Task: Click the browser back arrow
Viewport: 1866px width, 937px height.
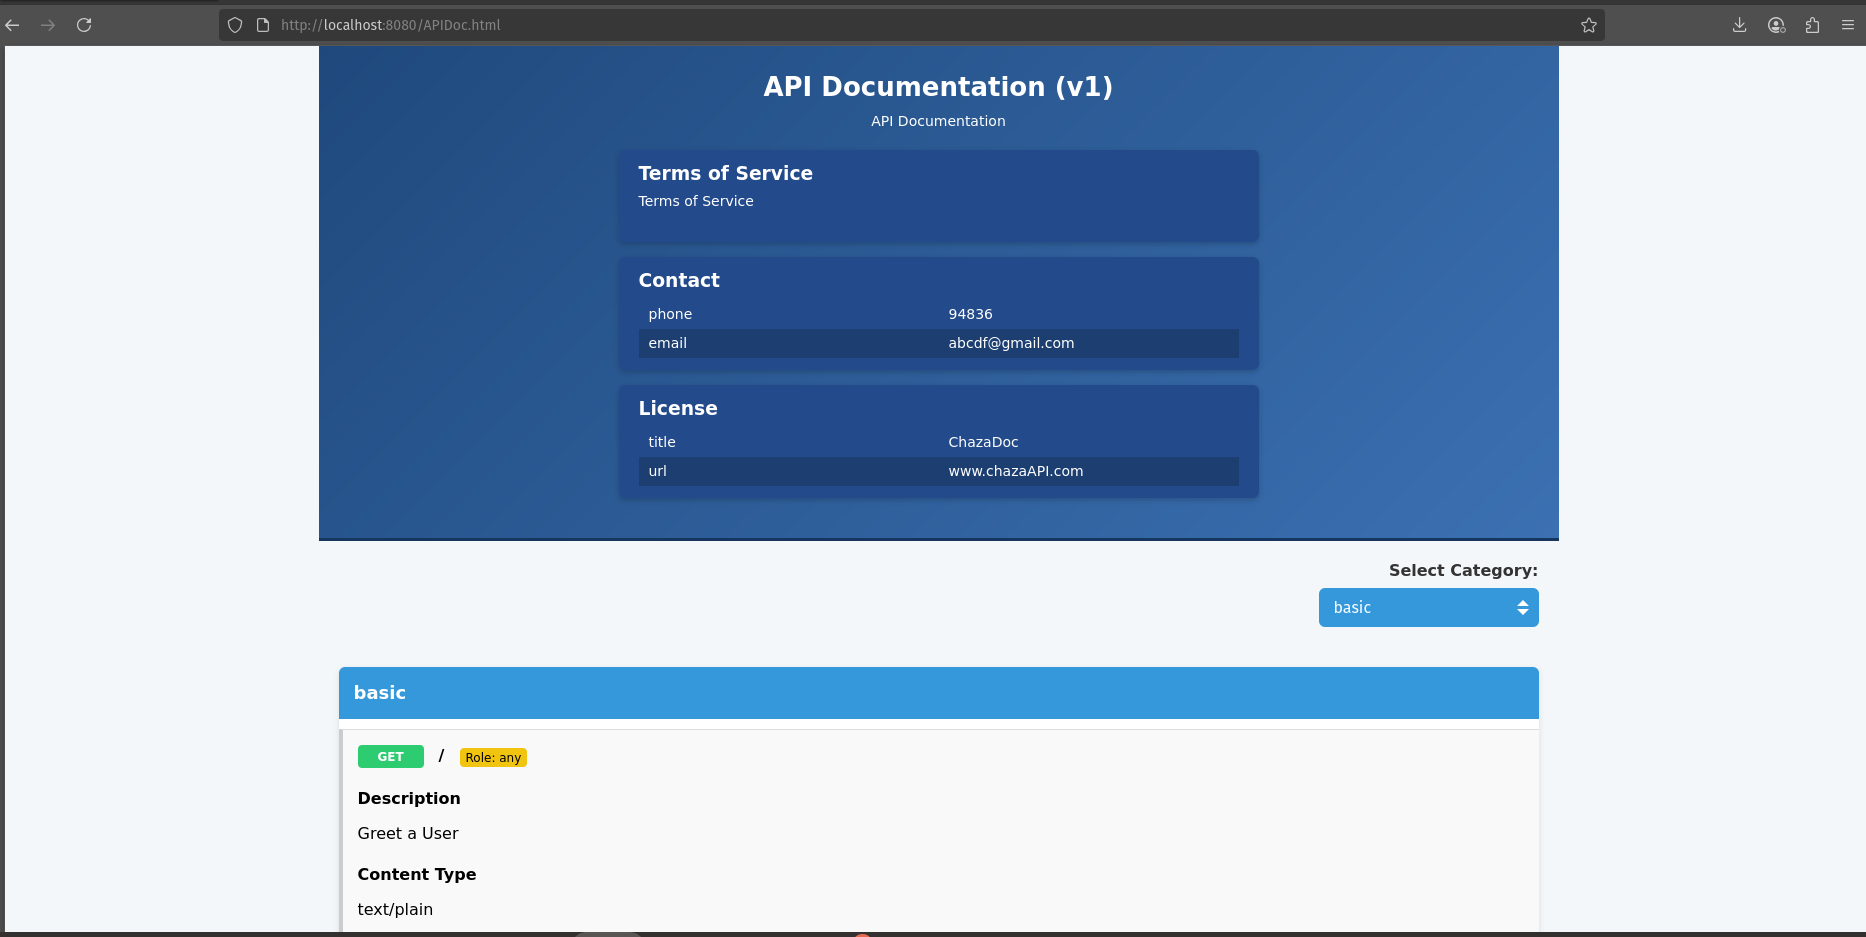Action: [13, 25]
